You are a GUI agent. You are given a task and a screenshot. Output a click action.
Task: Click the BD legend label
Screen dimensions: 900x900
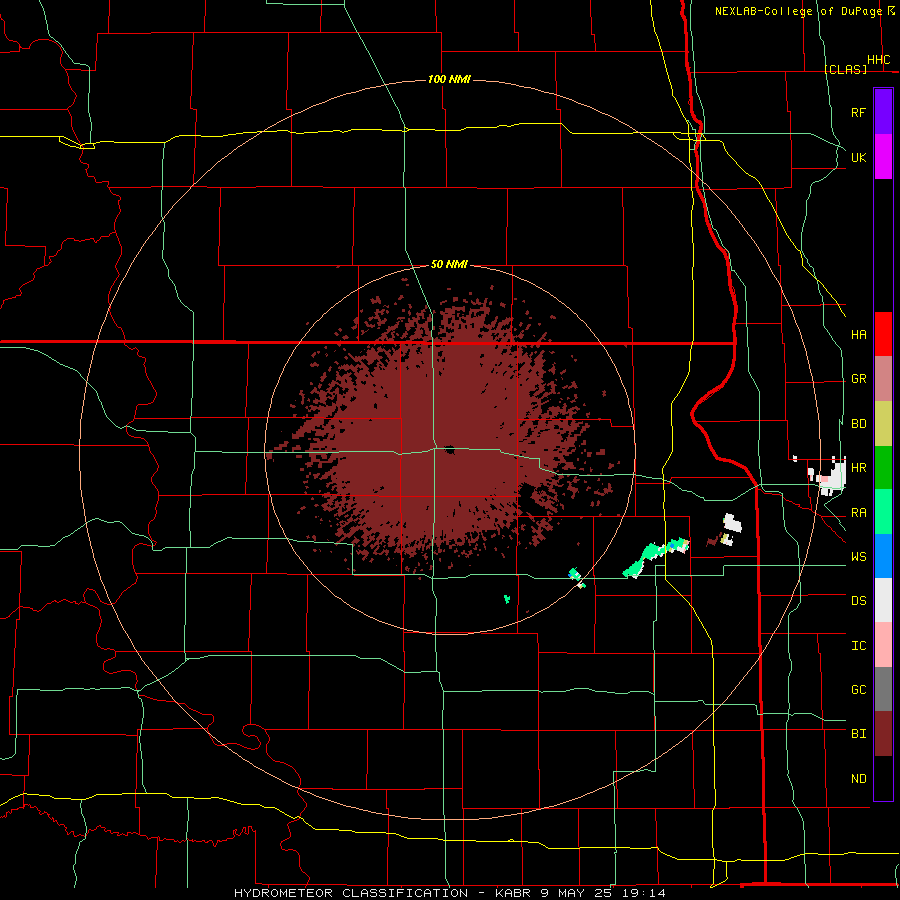[x=858, y=424]
